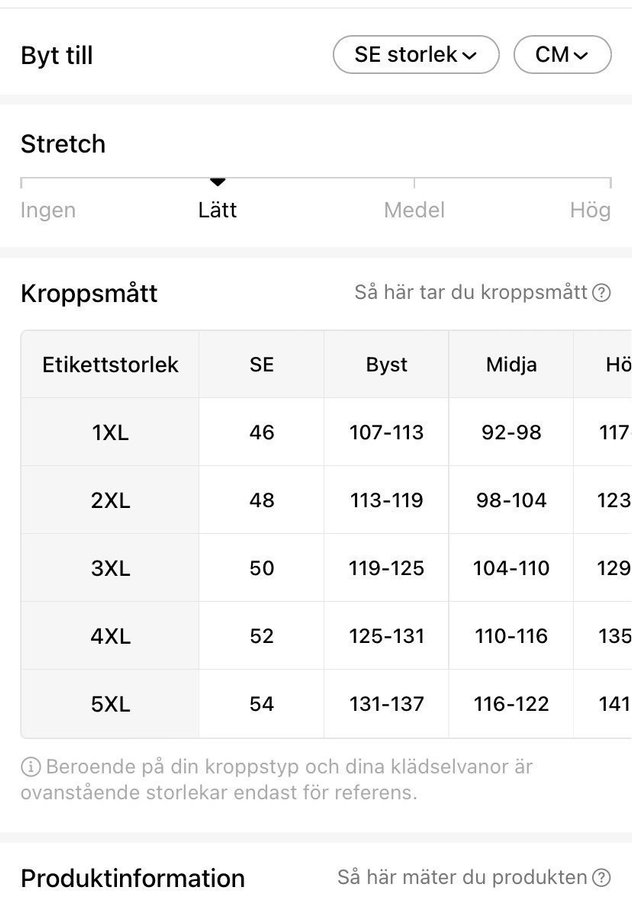This screenshot has width=632, height=900.
Task: Open the 'Så här mäter du produkten' guide
Action: pos(462,878)
